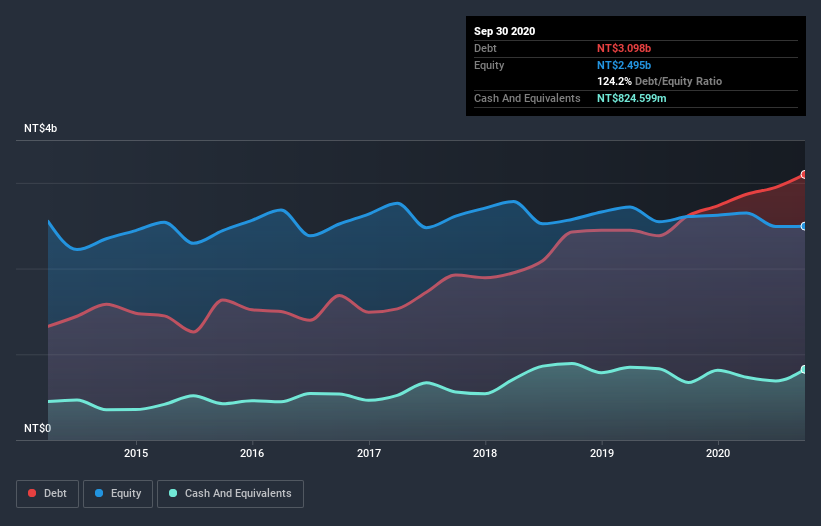
Task: Click the 2018 x-axis label
Action: (x=485, y=453)
